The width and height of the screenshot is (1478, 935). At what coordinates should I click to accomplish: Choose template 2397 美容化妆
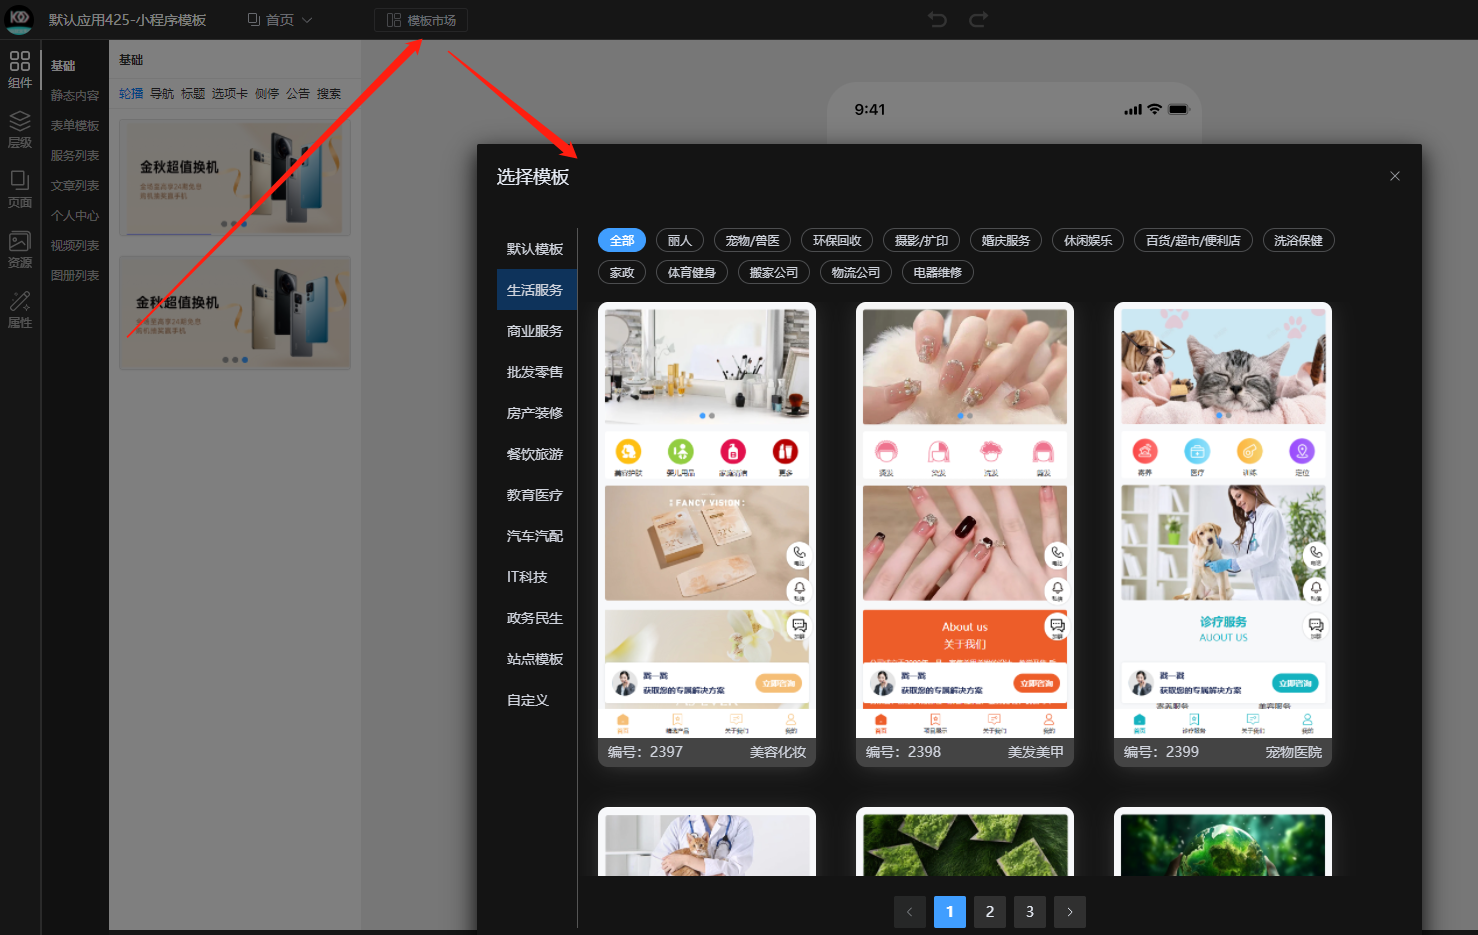pos(707,534)
